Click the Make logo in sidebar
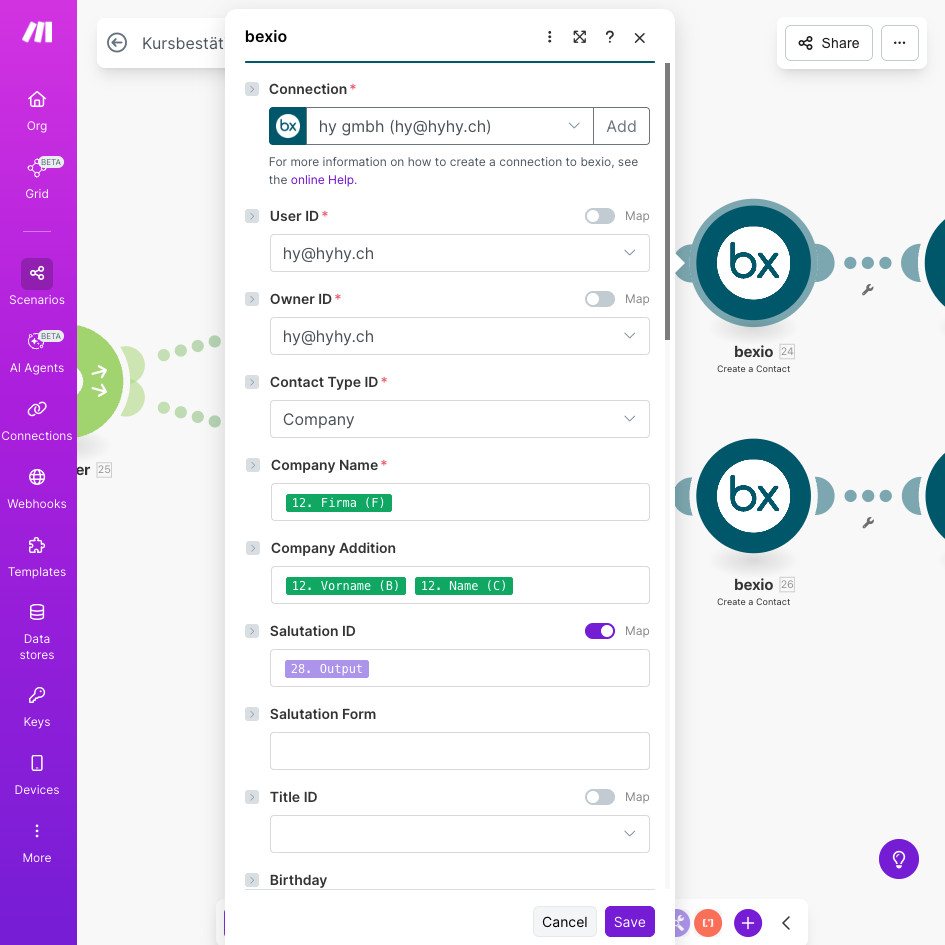945x945 pixels. 37,32
